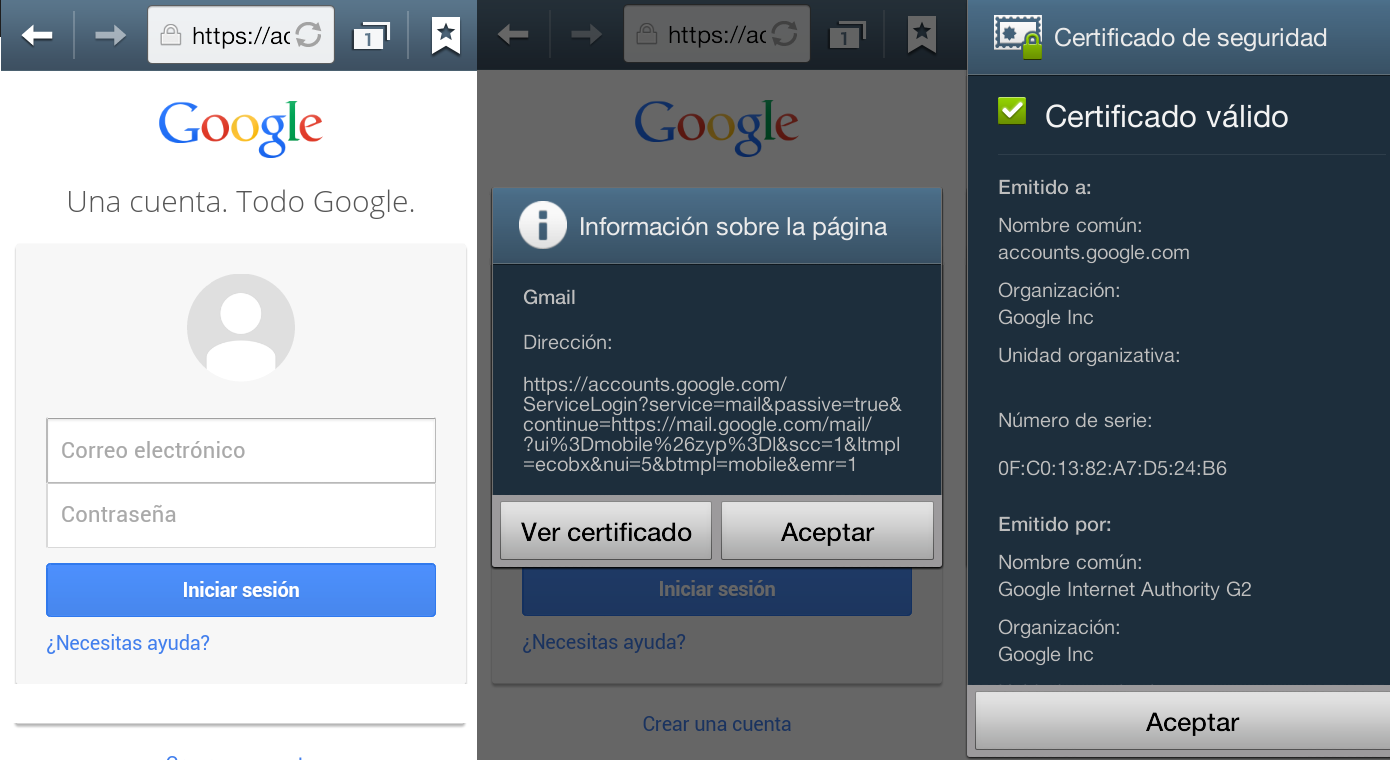The width and height of the screenshot is (1390, 760).
Task: Focus the Correo electrónico field
Action: tap(241, 450)
